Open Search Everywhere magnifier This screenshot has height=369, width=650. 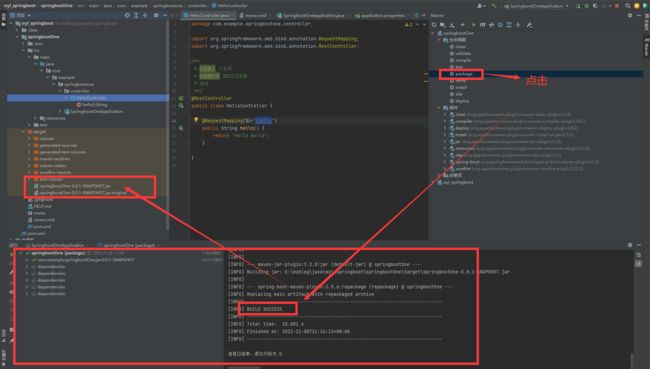628,6
